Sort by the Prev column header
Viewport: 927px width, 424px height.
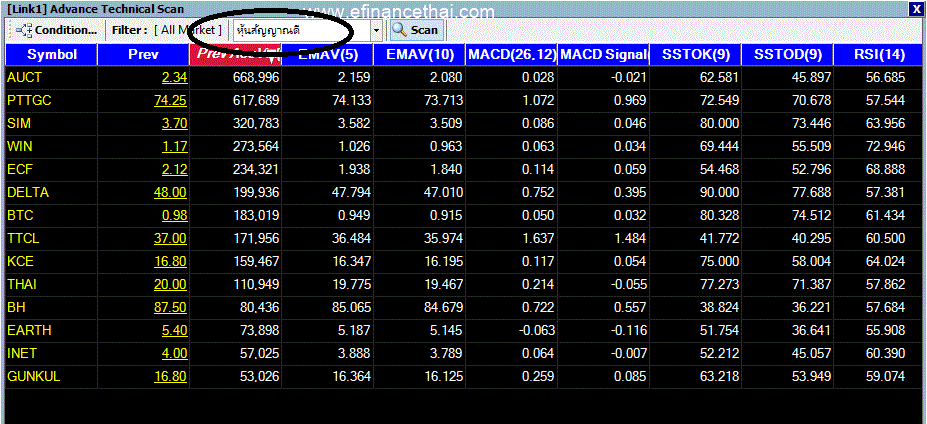[x=144, y=55]
